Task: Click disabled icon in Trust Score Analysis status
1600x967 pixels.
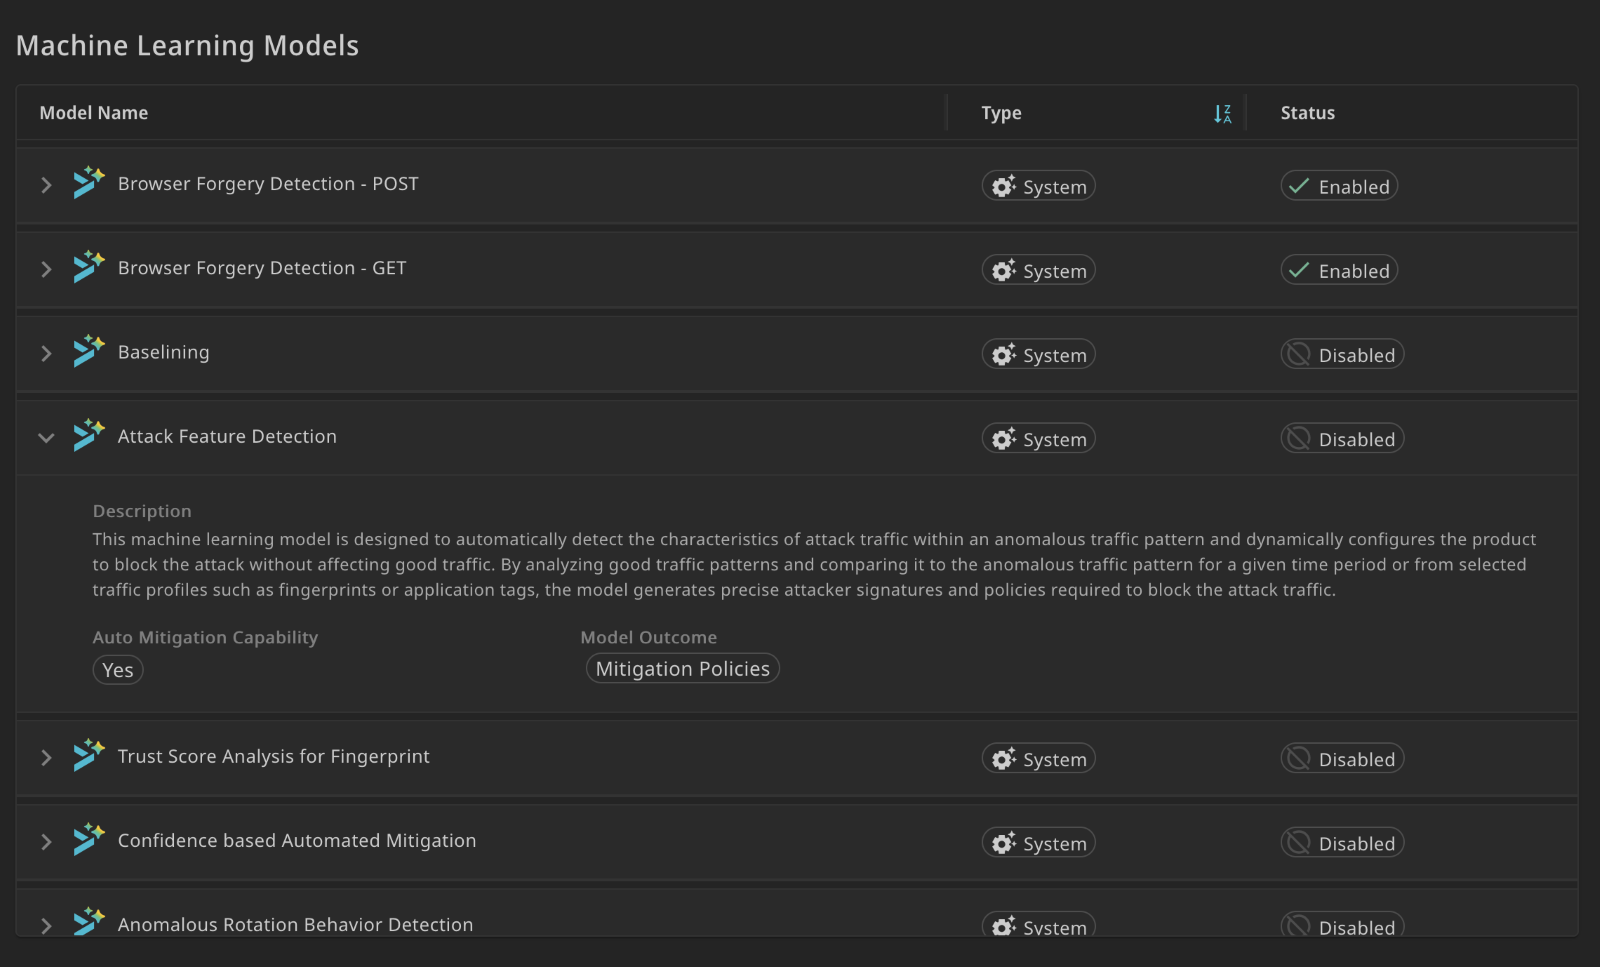Action: pyautogui.click(x=1298, y=758)
